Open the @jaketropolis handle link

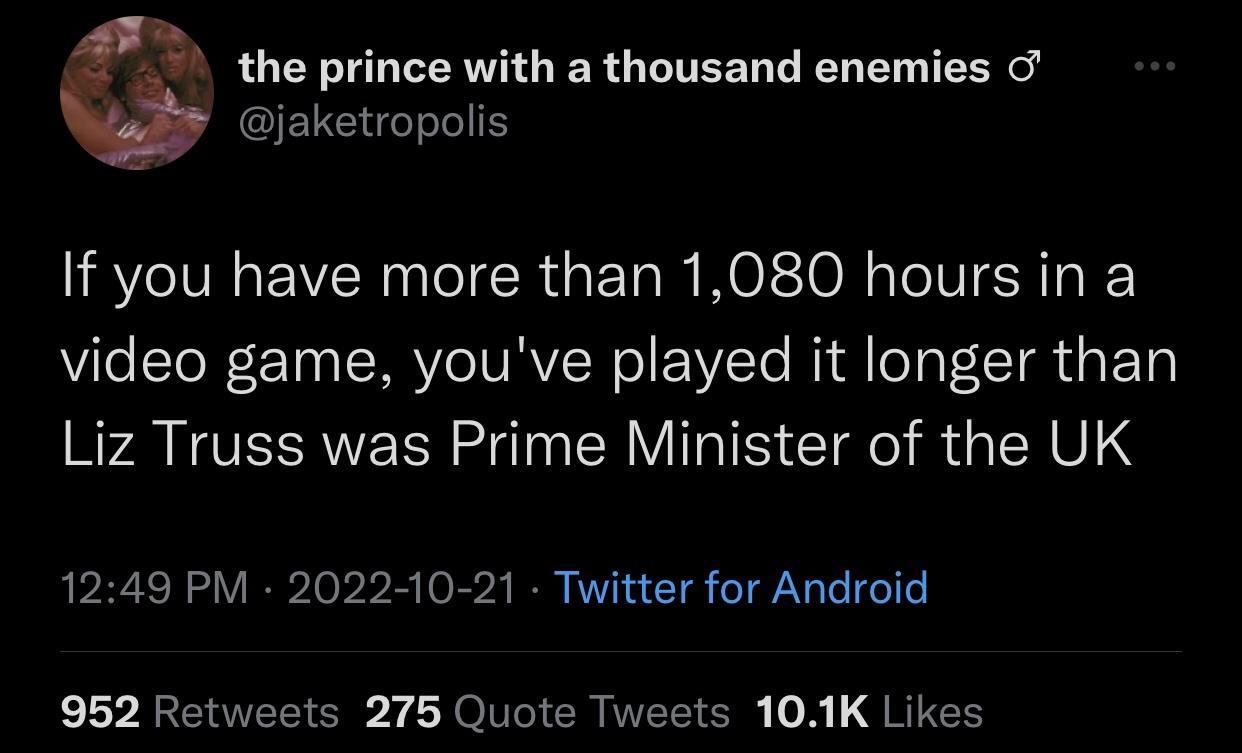373,122
